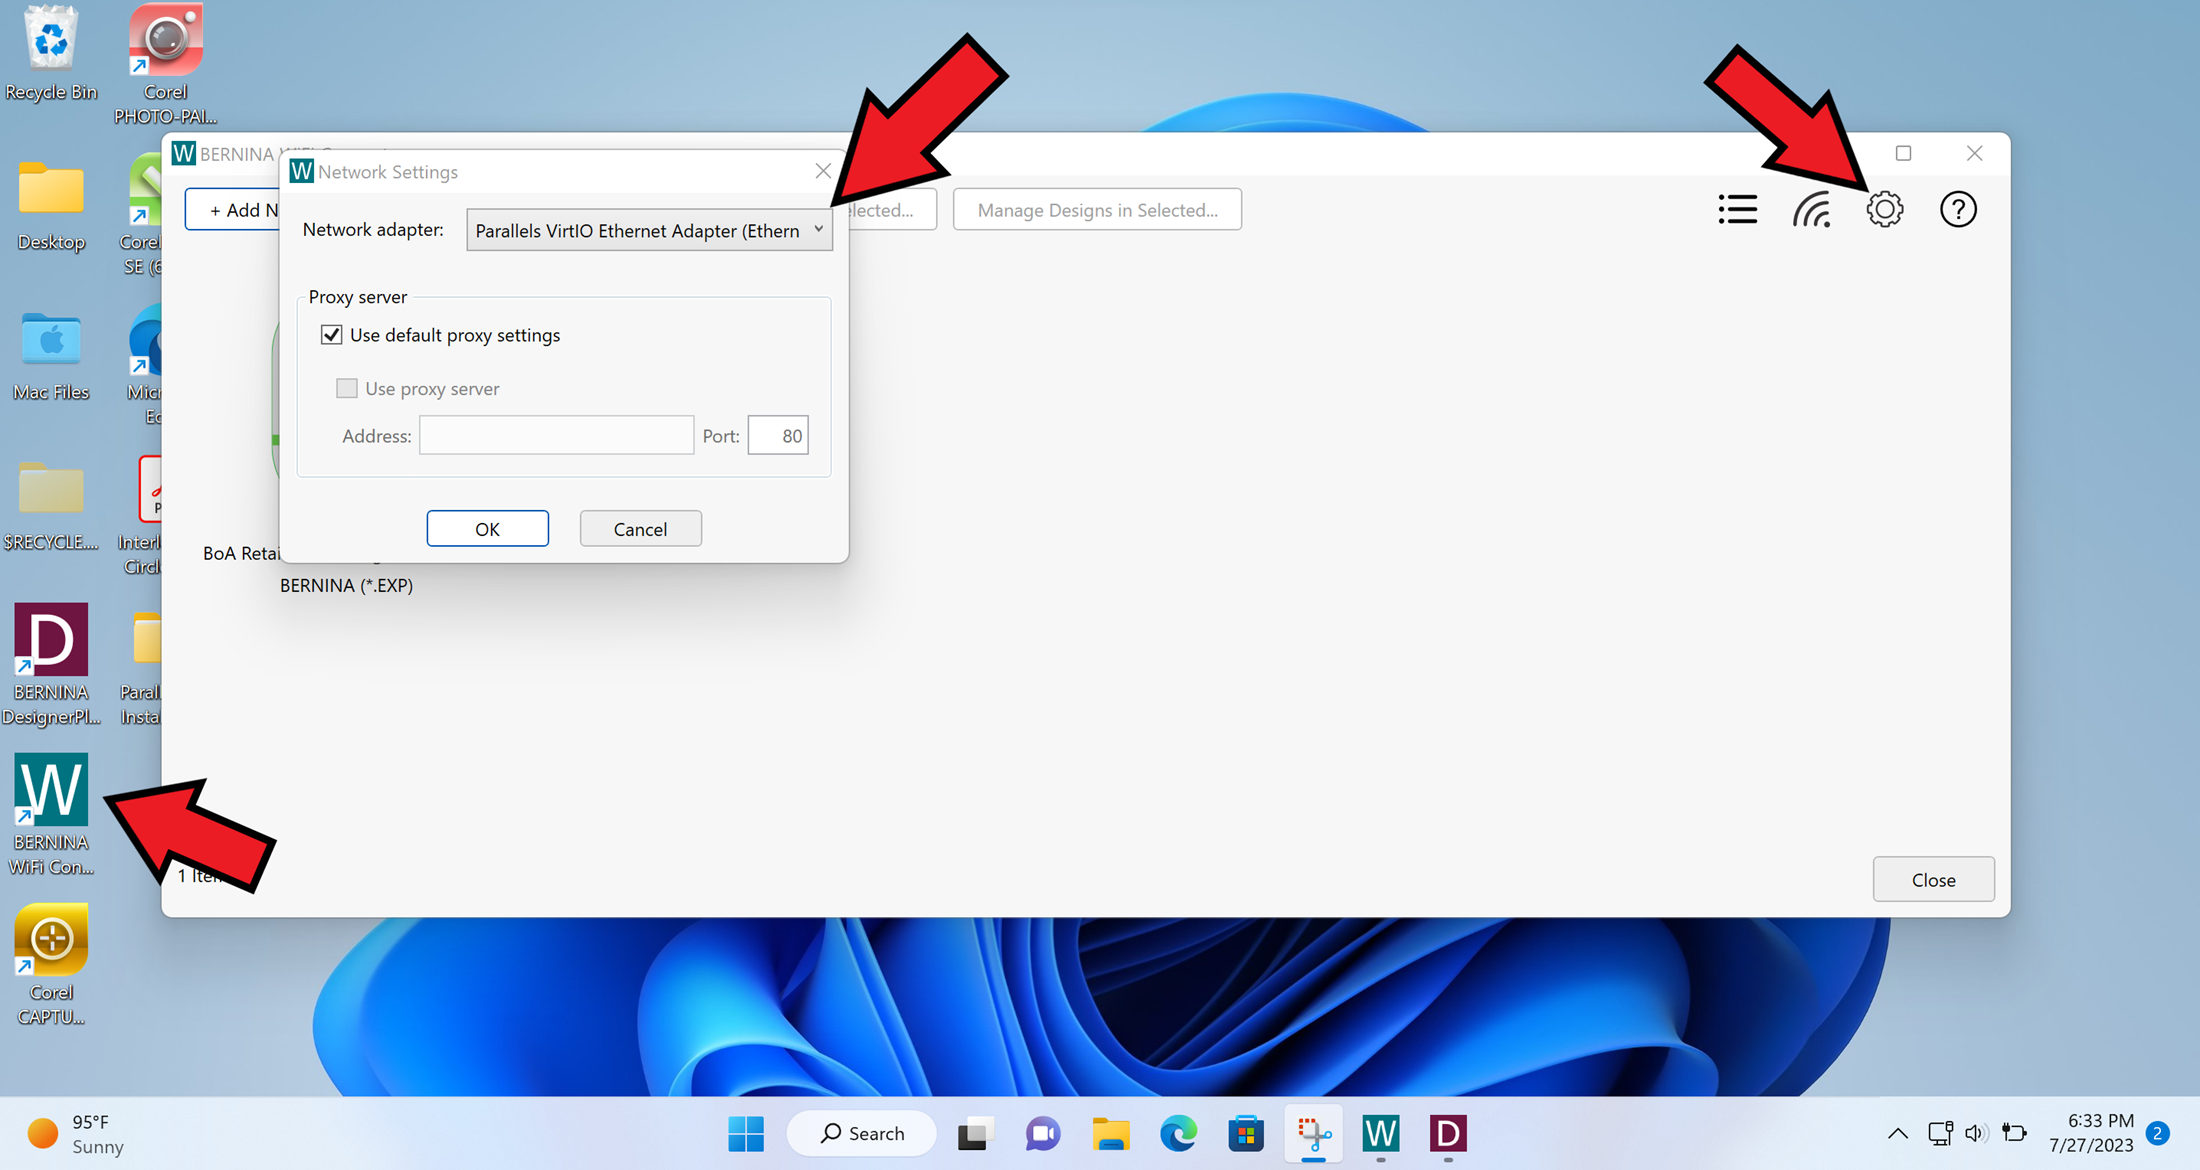Open Task View in taskbar
This screenshot has height=1170, width=2200.
coord(975,1133)
